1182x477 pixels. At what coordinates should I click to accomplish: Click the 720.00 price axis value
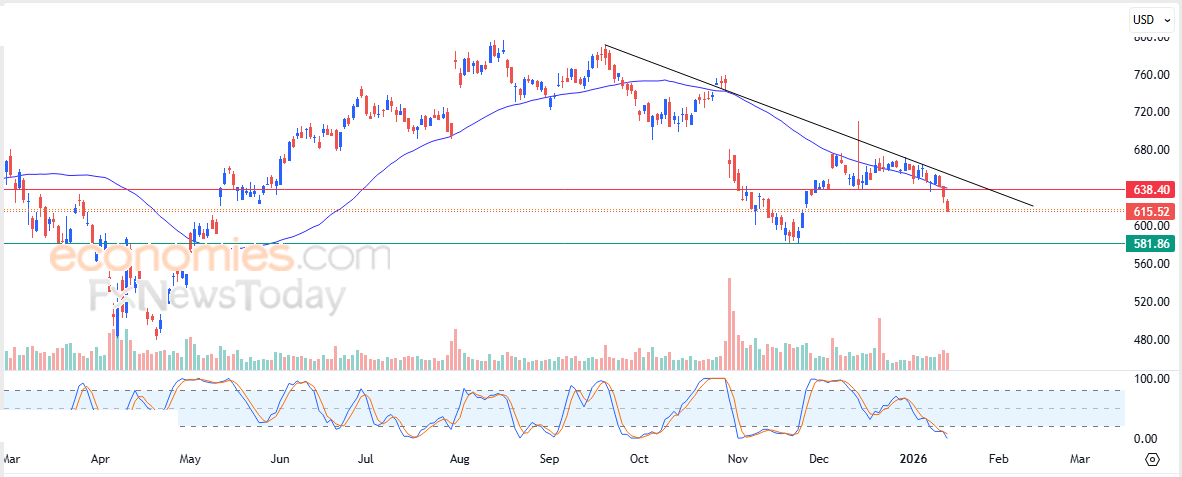click(1150, 112)
